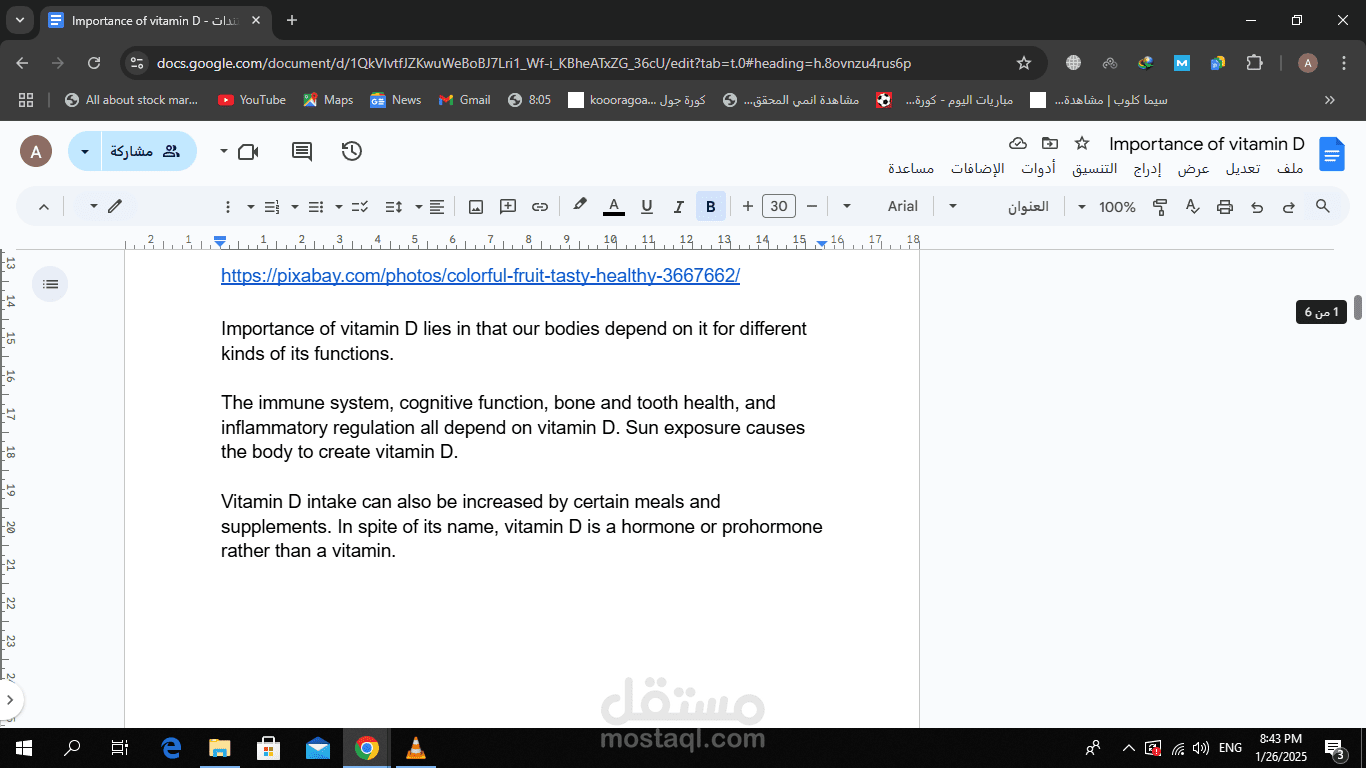Open the ملف (File) menu
This screenshot has height=768, width=1366.
tap(1291, 169)
